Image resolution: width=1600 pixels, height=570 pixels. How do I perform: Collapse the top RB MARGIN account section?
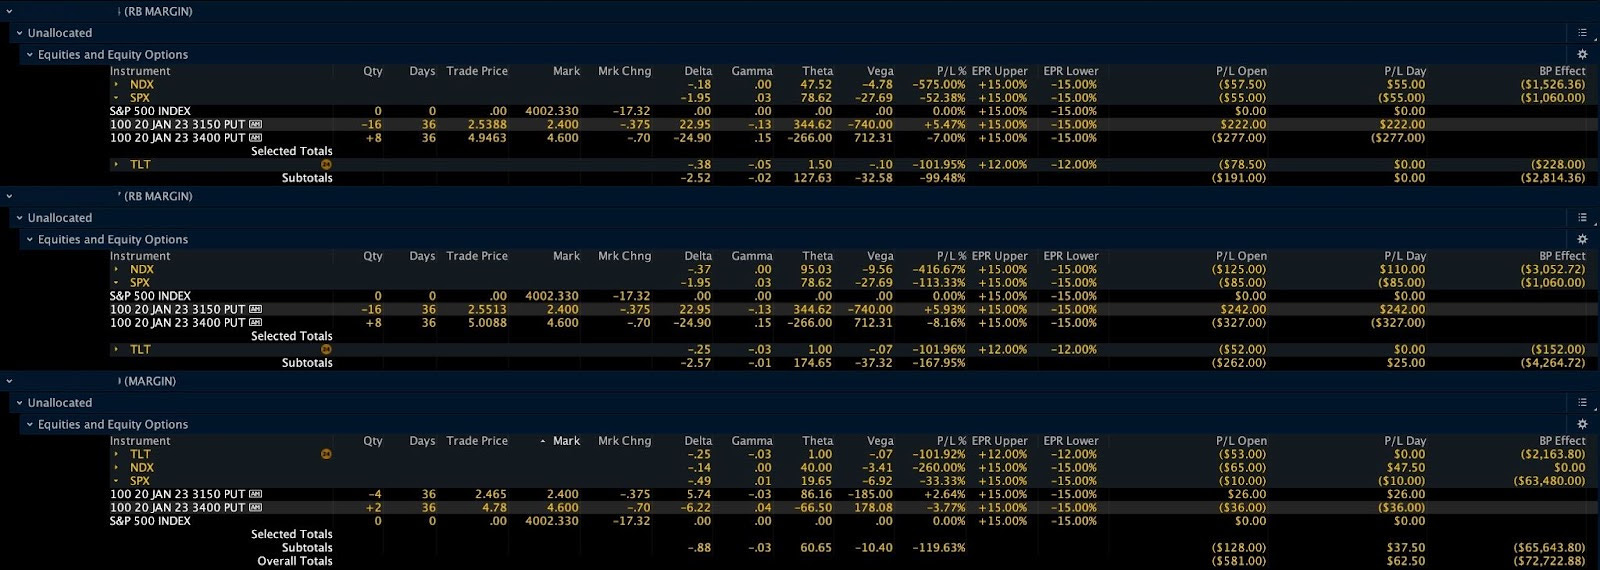click(x=9, y=12)
